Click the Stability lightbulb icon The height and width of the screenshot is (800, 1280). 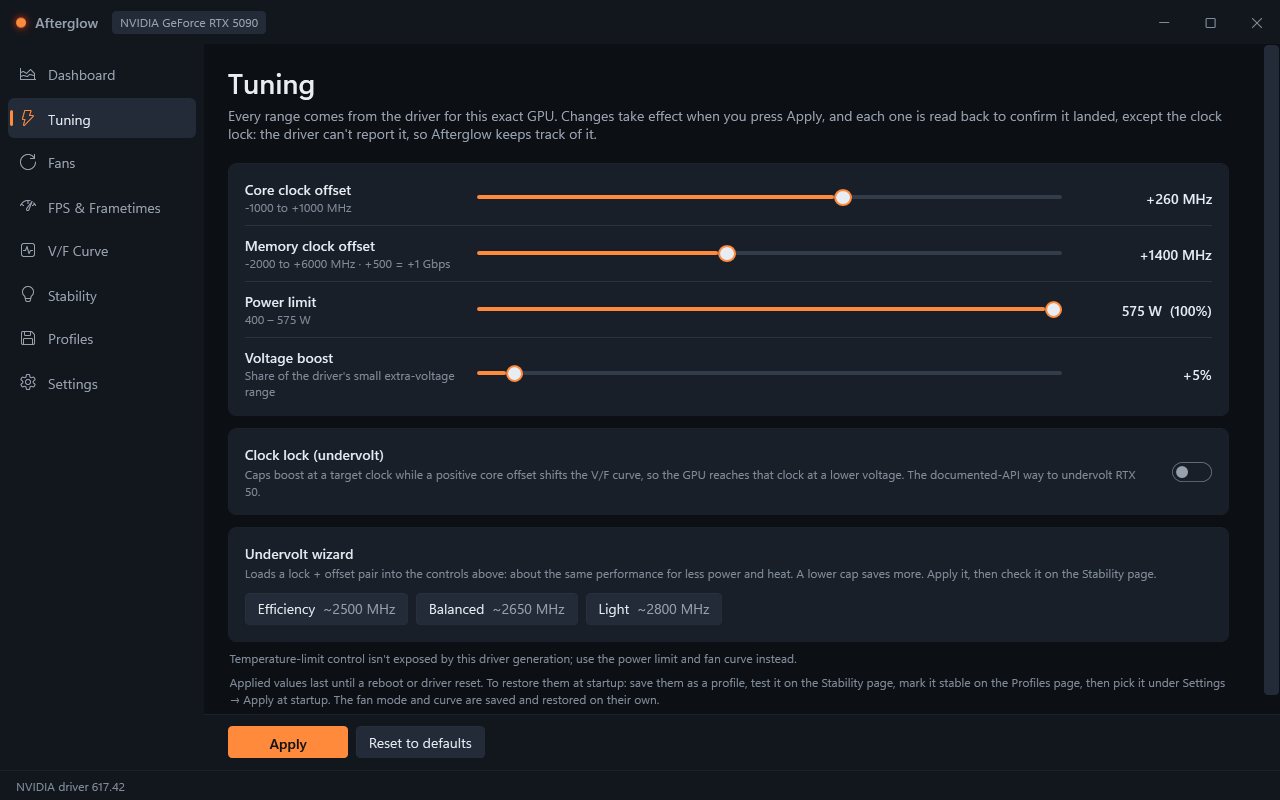click(28, 295)
